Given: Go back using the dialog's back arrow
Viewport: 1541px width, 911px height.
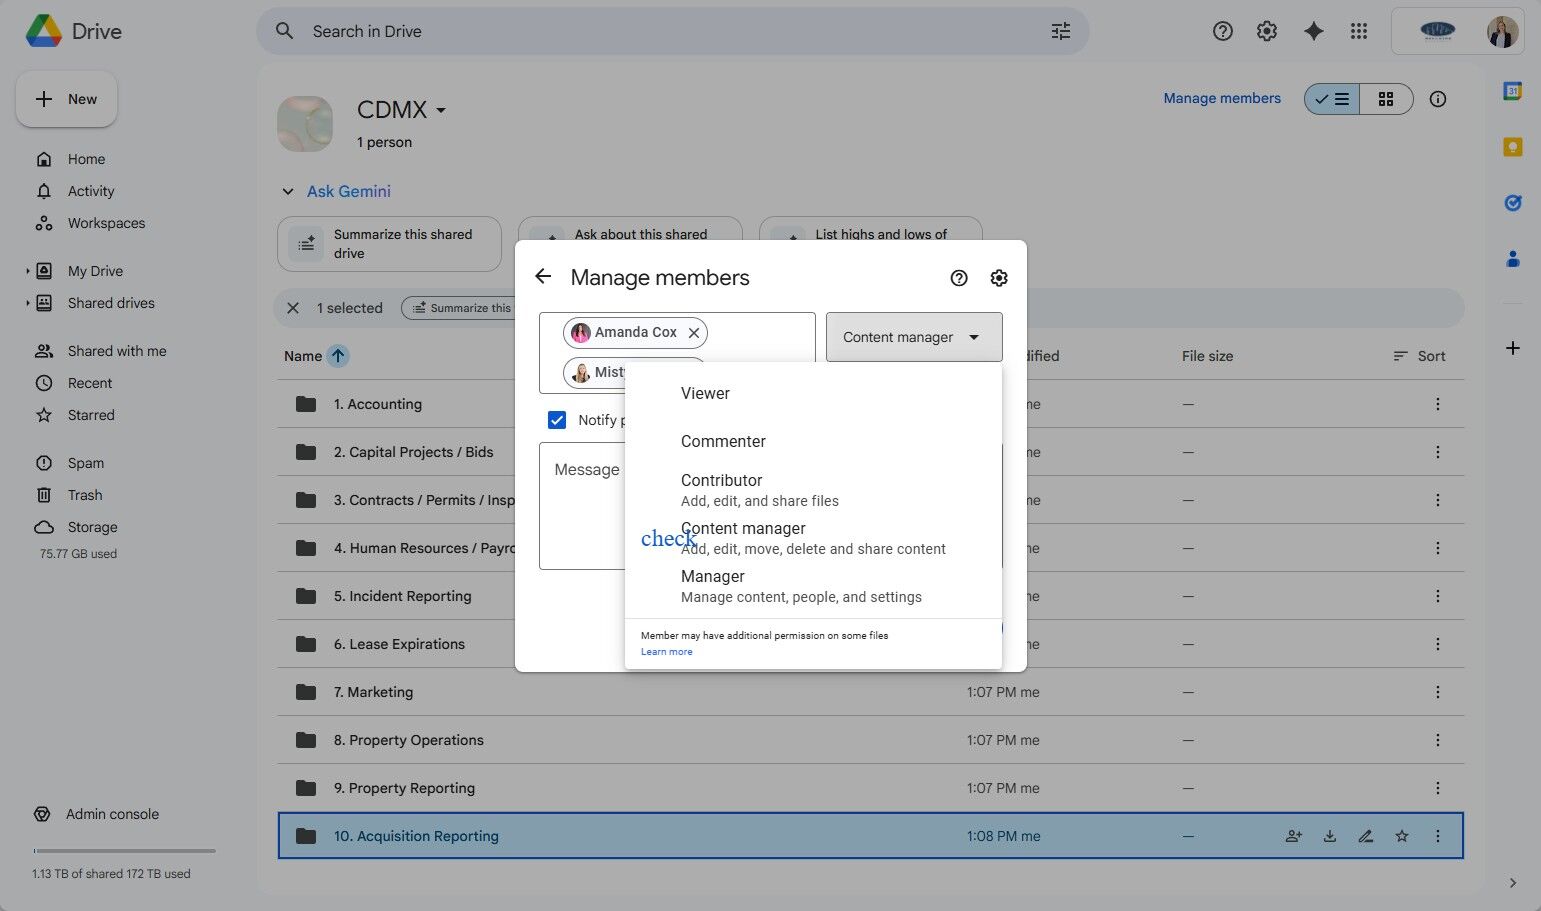Looking at the screenshot, I should (543, 277).
